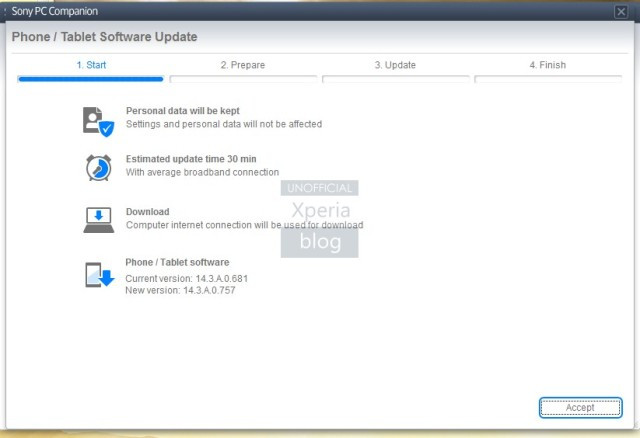Click 'Phone / Tablet software' heading
This screenshot has width=640, height=438.
(x=177, y=262)
